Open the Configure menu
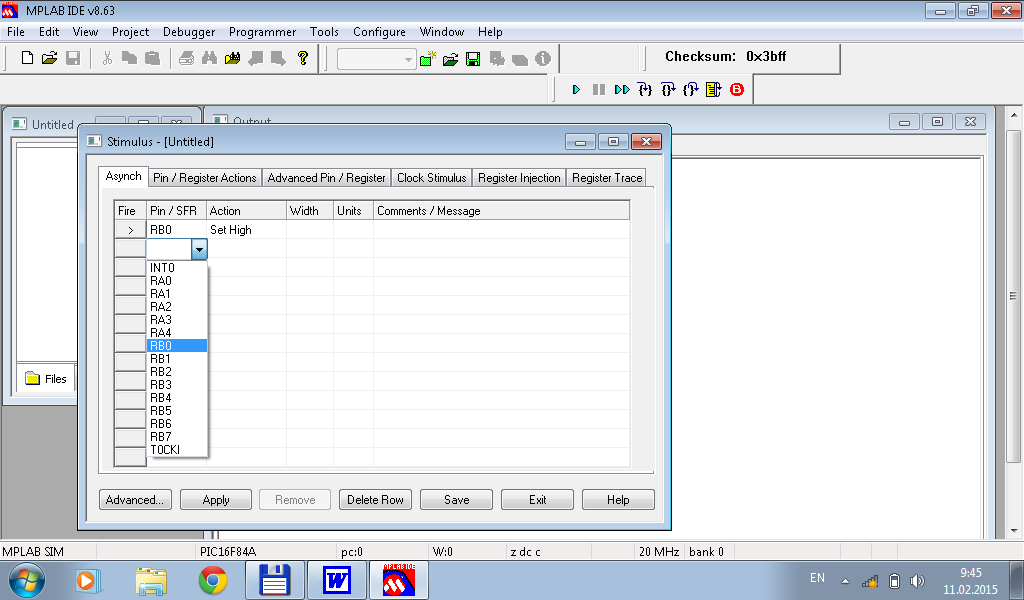Screen dimensions: 1024x600 (379, 32)
